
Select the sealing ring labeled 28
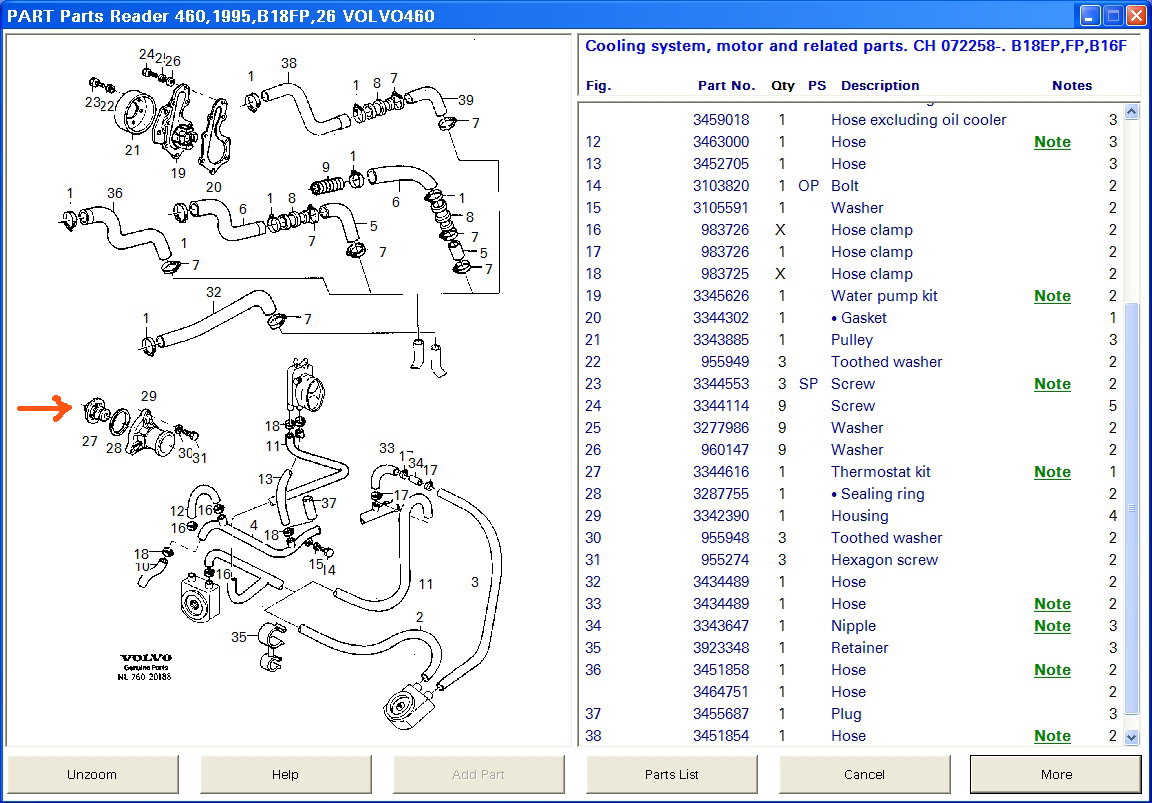tap(119, 422)
